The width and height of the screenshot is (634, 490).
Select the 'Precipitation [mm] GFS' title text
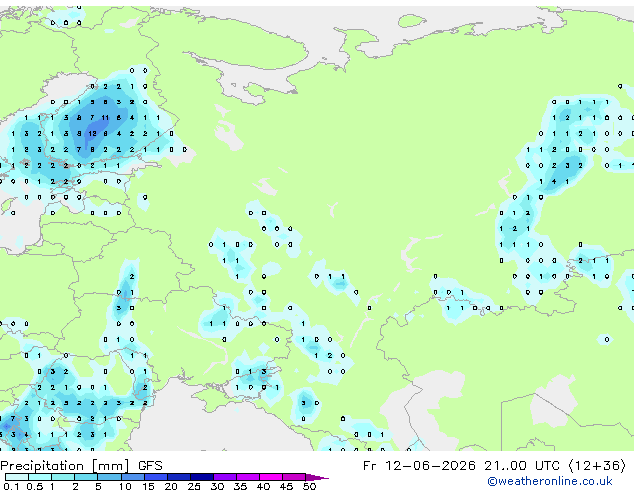[81, 466]
